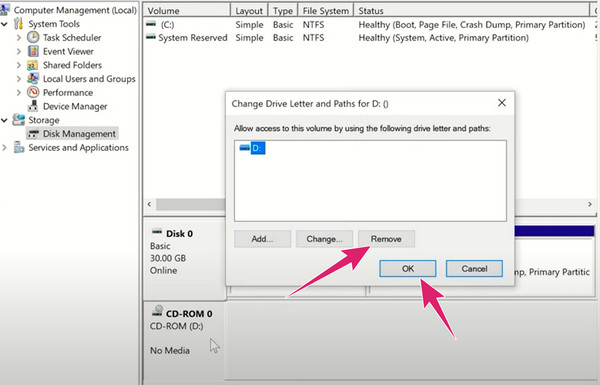The height and width of the screenshot is (385, 600).
Task: Click the Local Users and Groups icon
Action: 33,78
